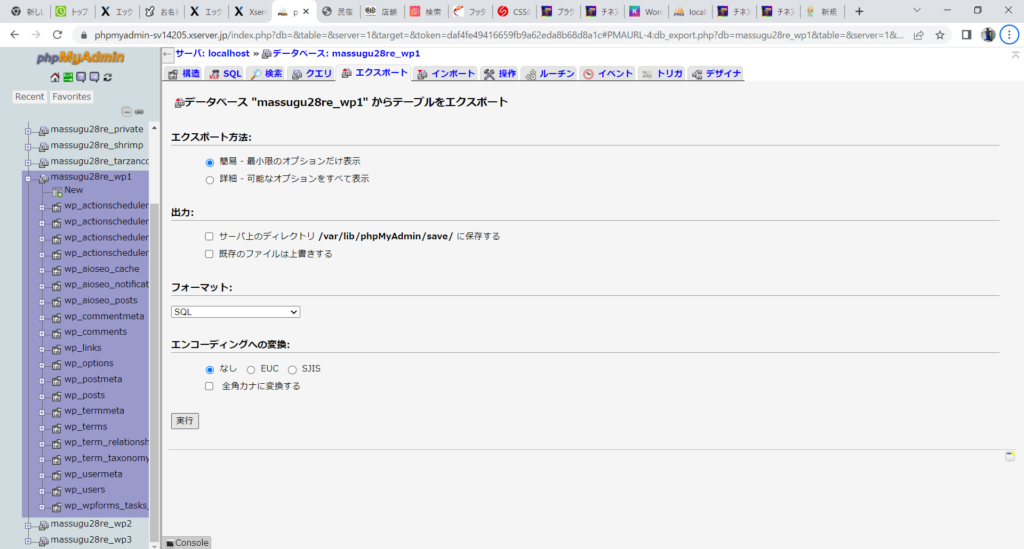
Task: Open the browser side panel icon
Action: click(967, 35)
